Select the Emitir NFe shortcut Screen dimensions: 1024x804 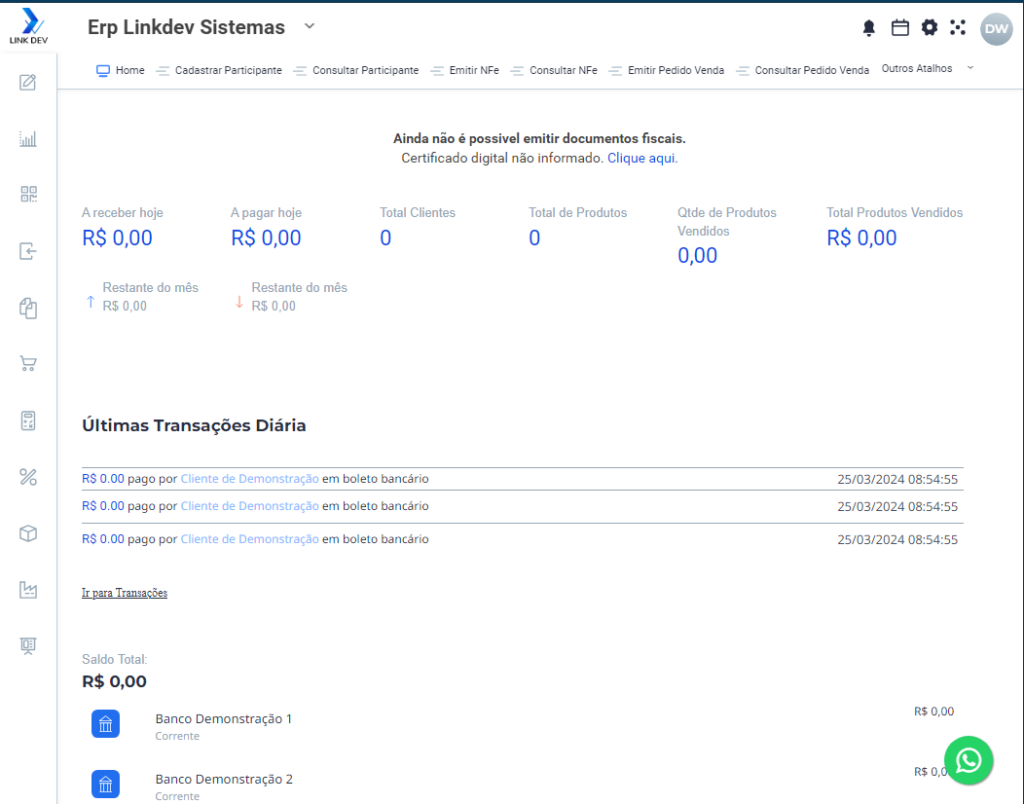tap(471, 70)
